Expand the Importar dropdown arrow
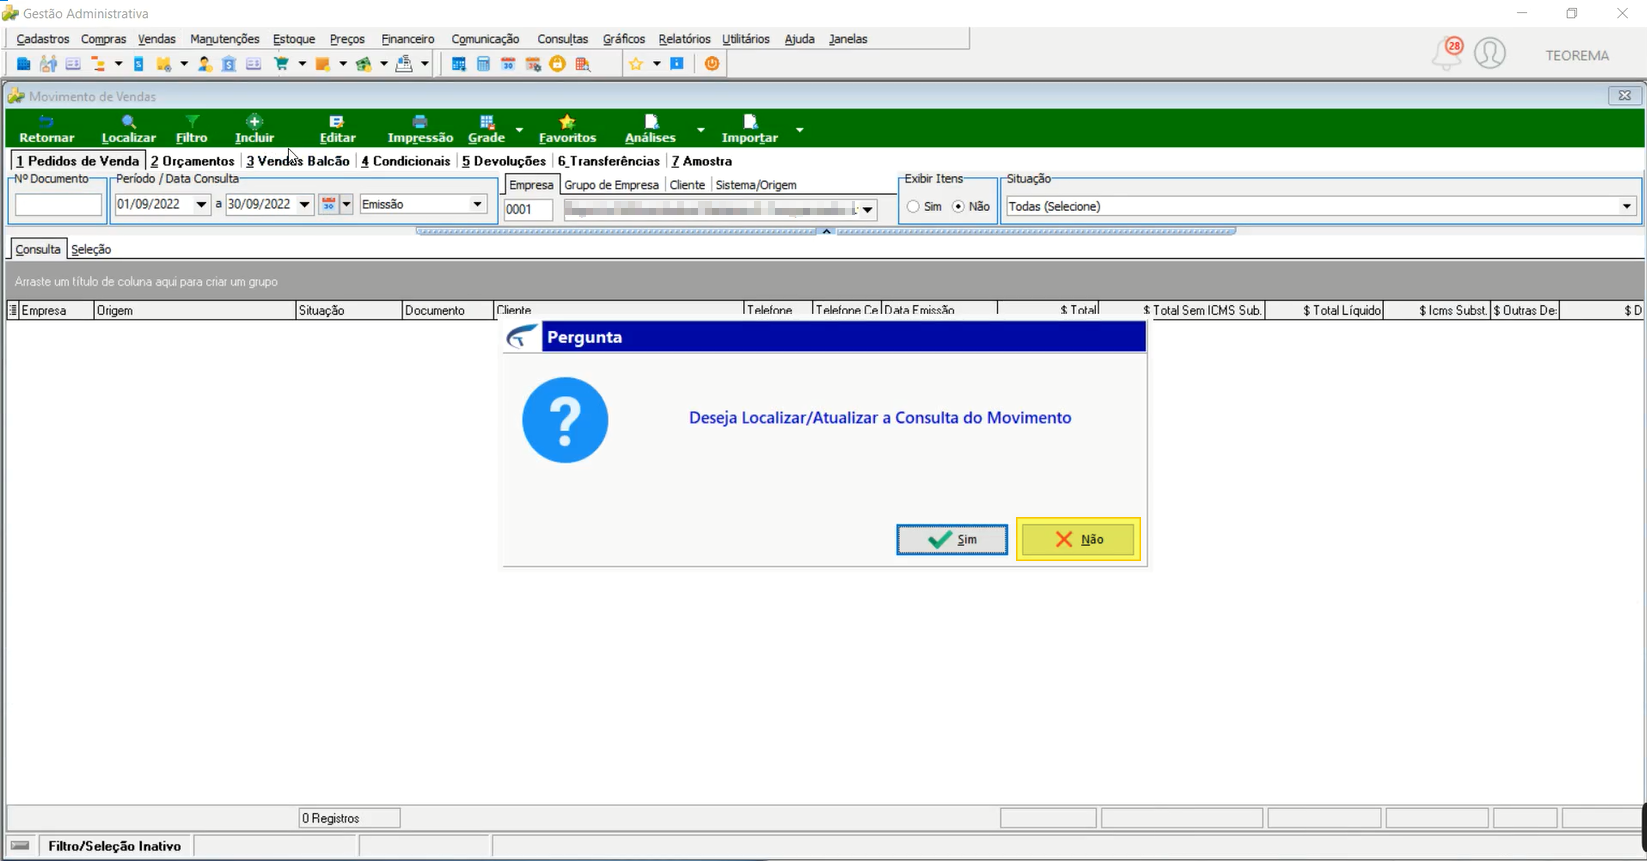Screen dimensions: 1647x861 pyautogui.click(x=799, y=130)
